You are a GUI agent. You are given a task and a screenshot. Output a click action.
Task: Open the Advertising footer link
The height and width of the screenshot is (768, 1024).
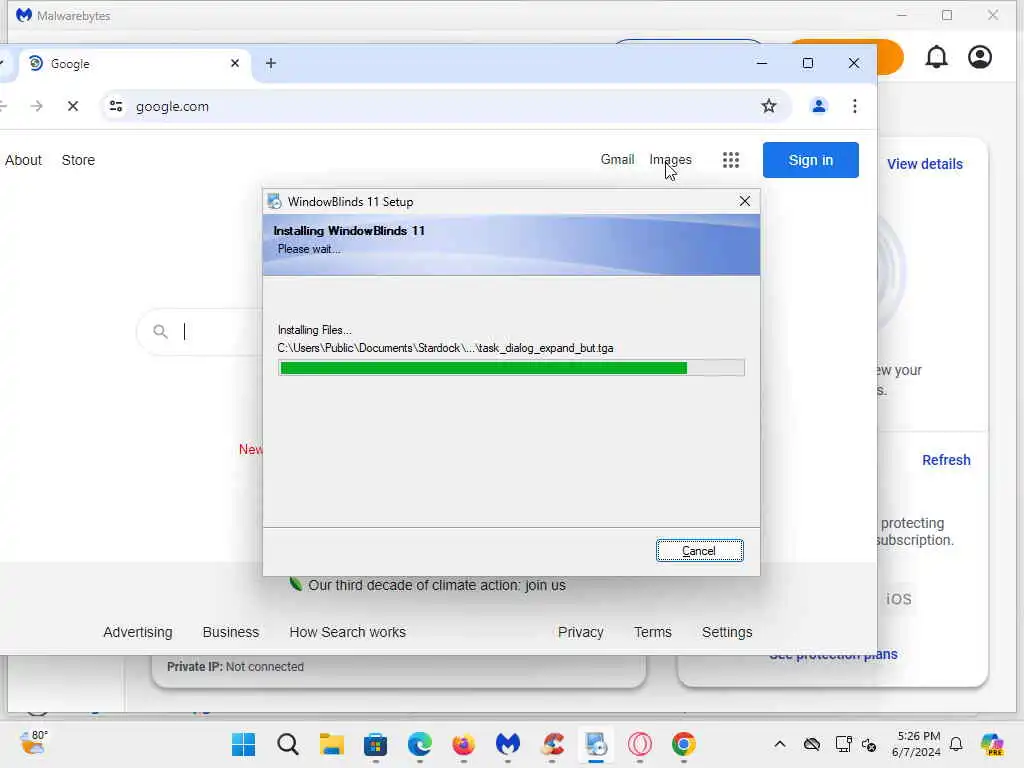pyautogui.click(x=138, y=632)
